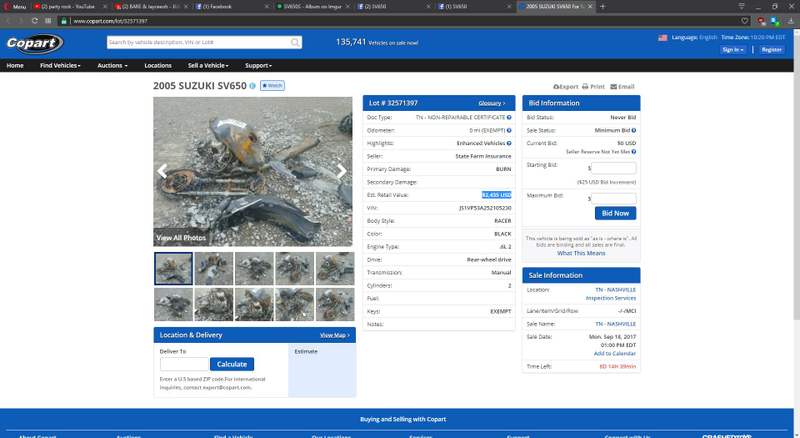Open What This Means link
Viewport: 800px width, 438px height.
tap(581, 253)
